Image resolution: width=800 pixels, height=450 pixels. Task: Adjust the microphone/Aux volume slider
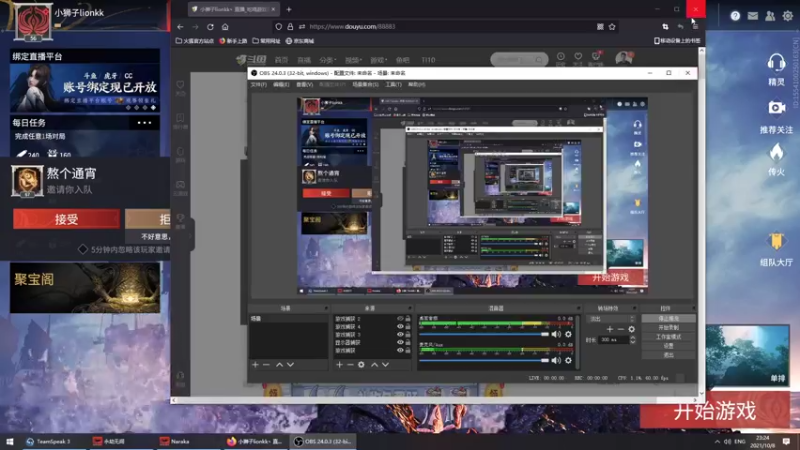(484, 360)
